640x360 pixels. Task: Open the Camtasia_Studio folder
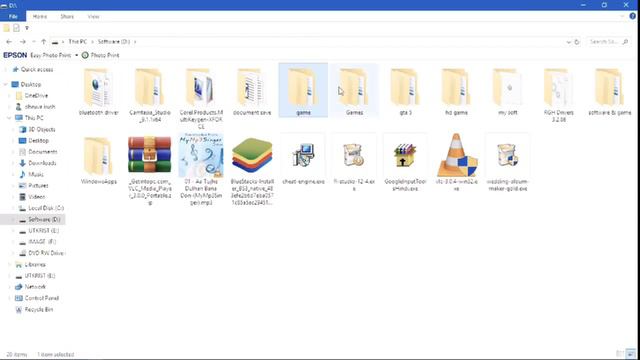pos(150,95)
